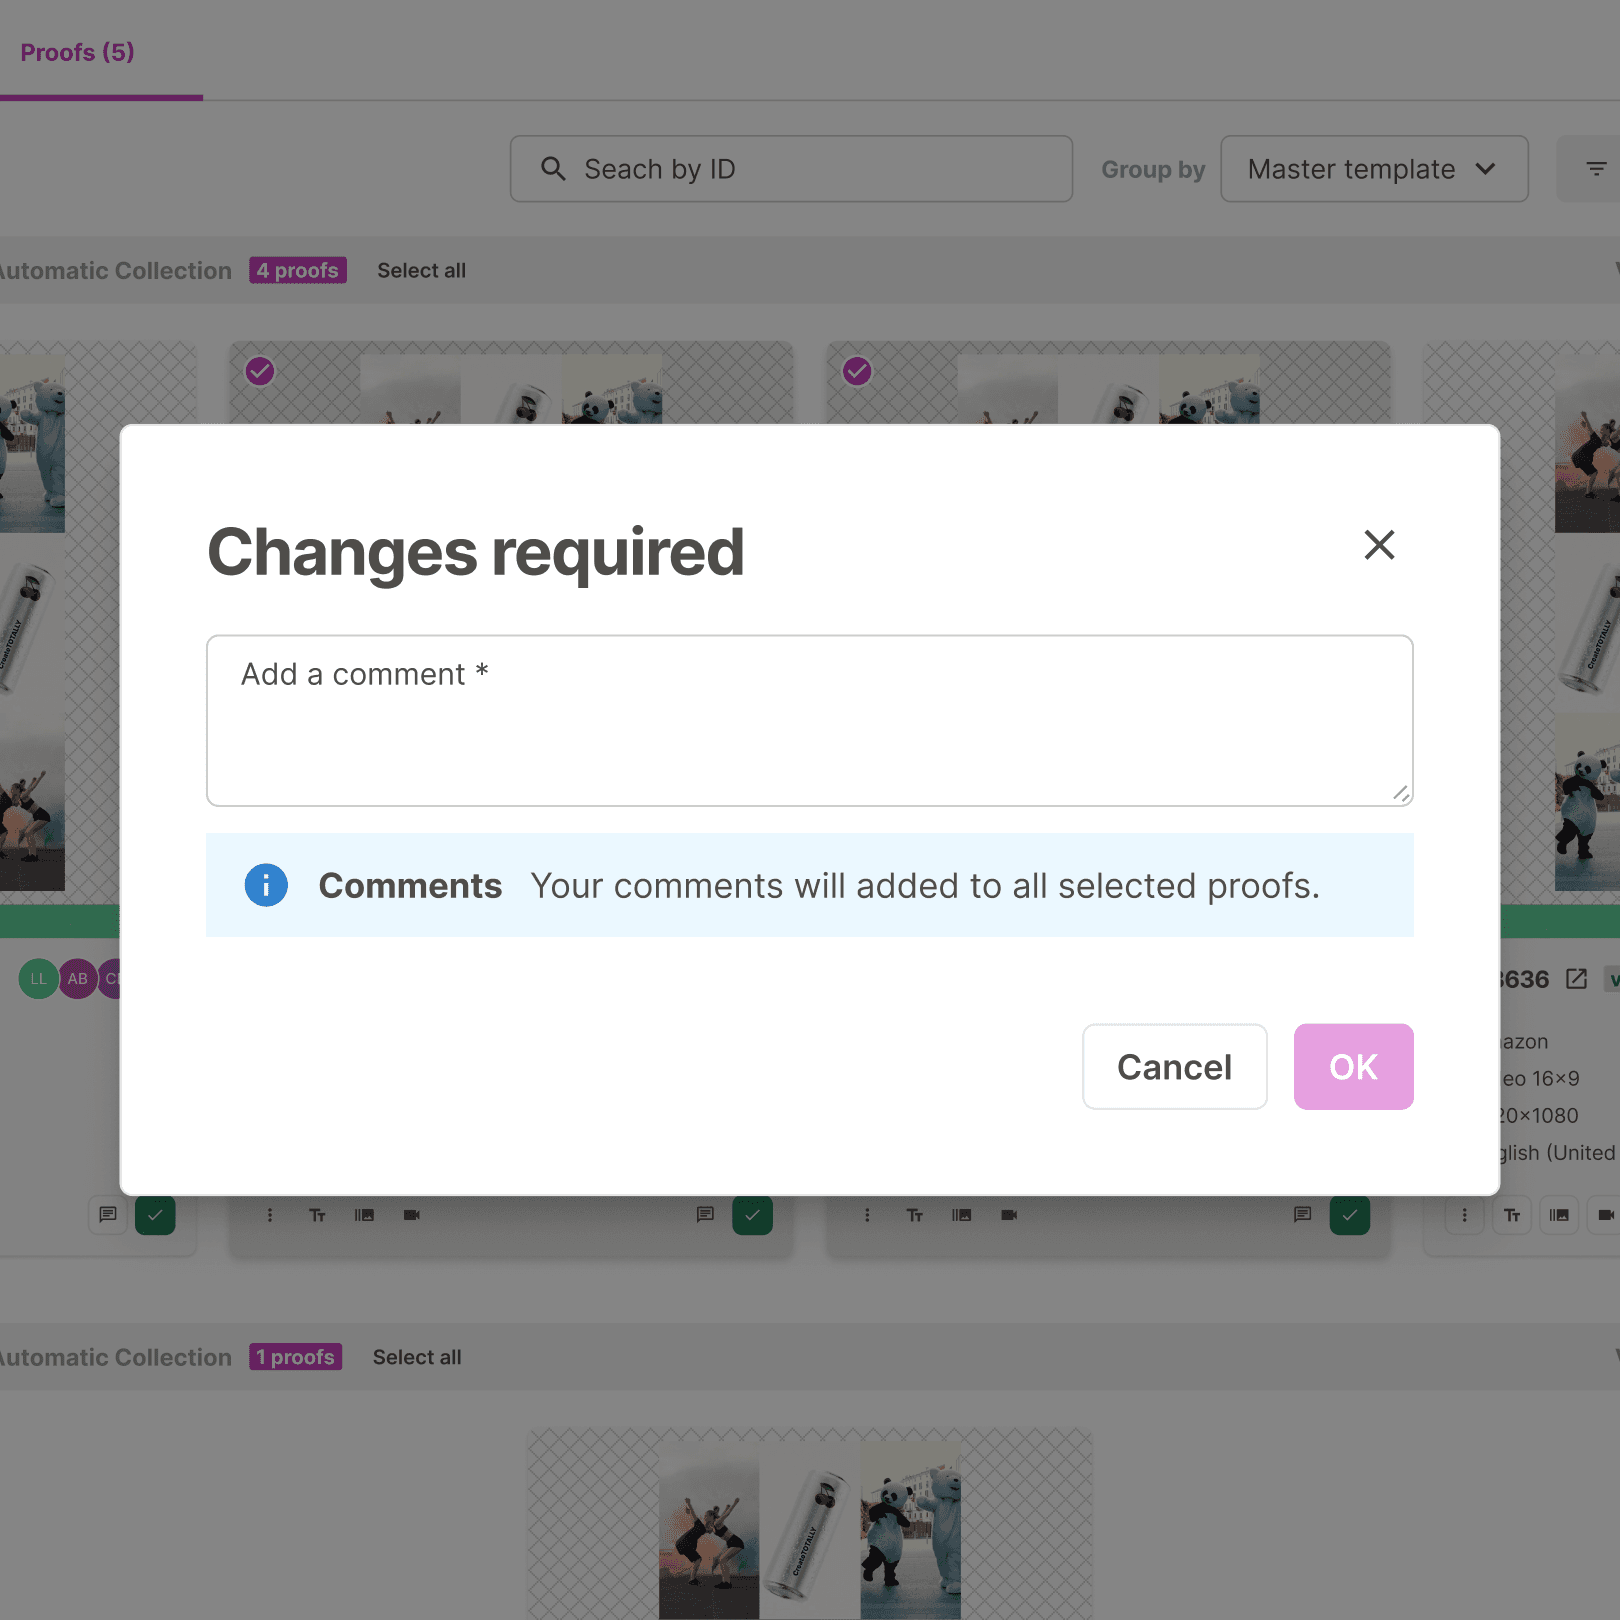Click the video preview camera icon
Screen dimensions: 1620x1620
pos(411,1215)
